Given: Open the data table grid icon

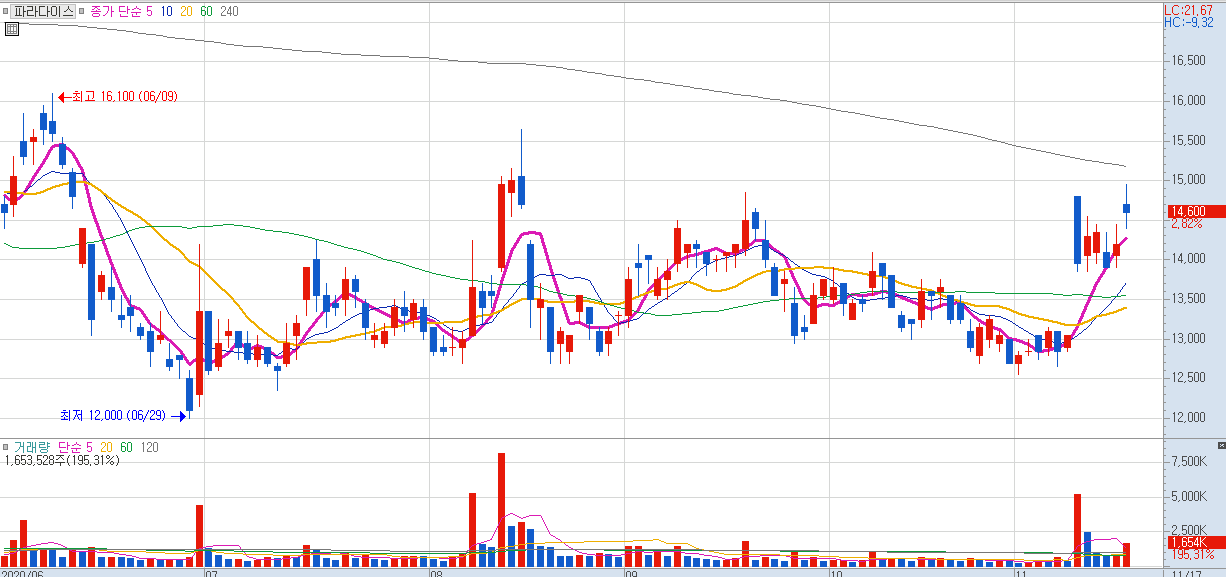Looking at the screenshot, I should coord(11,28).
